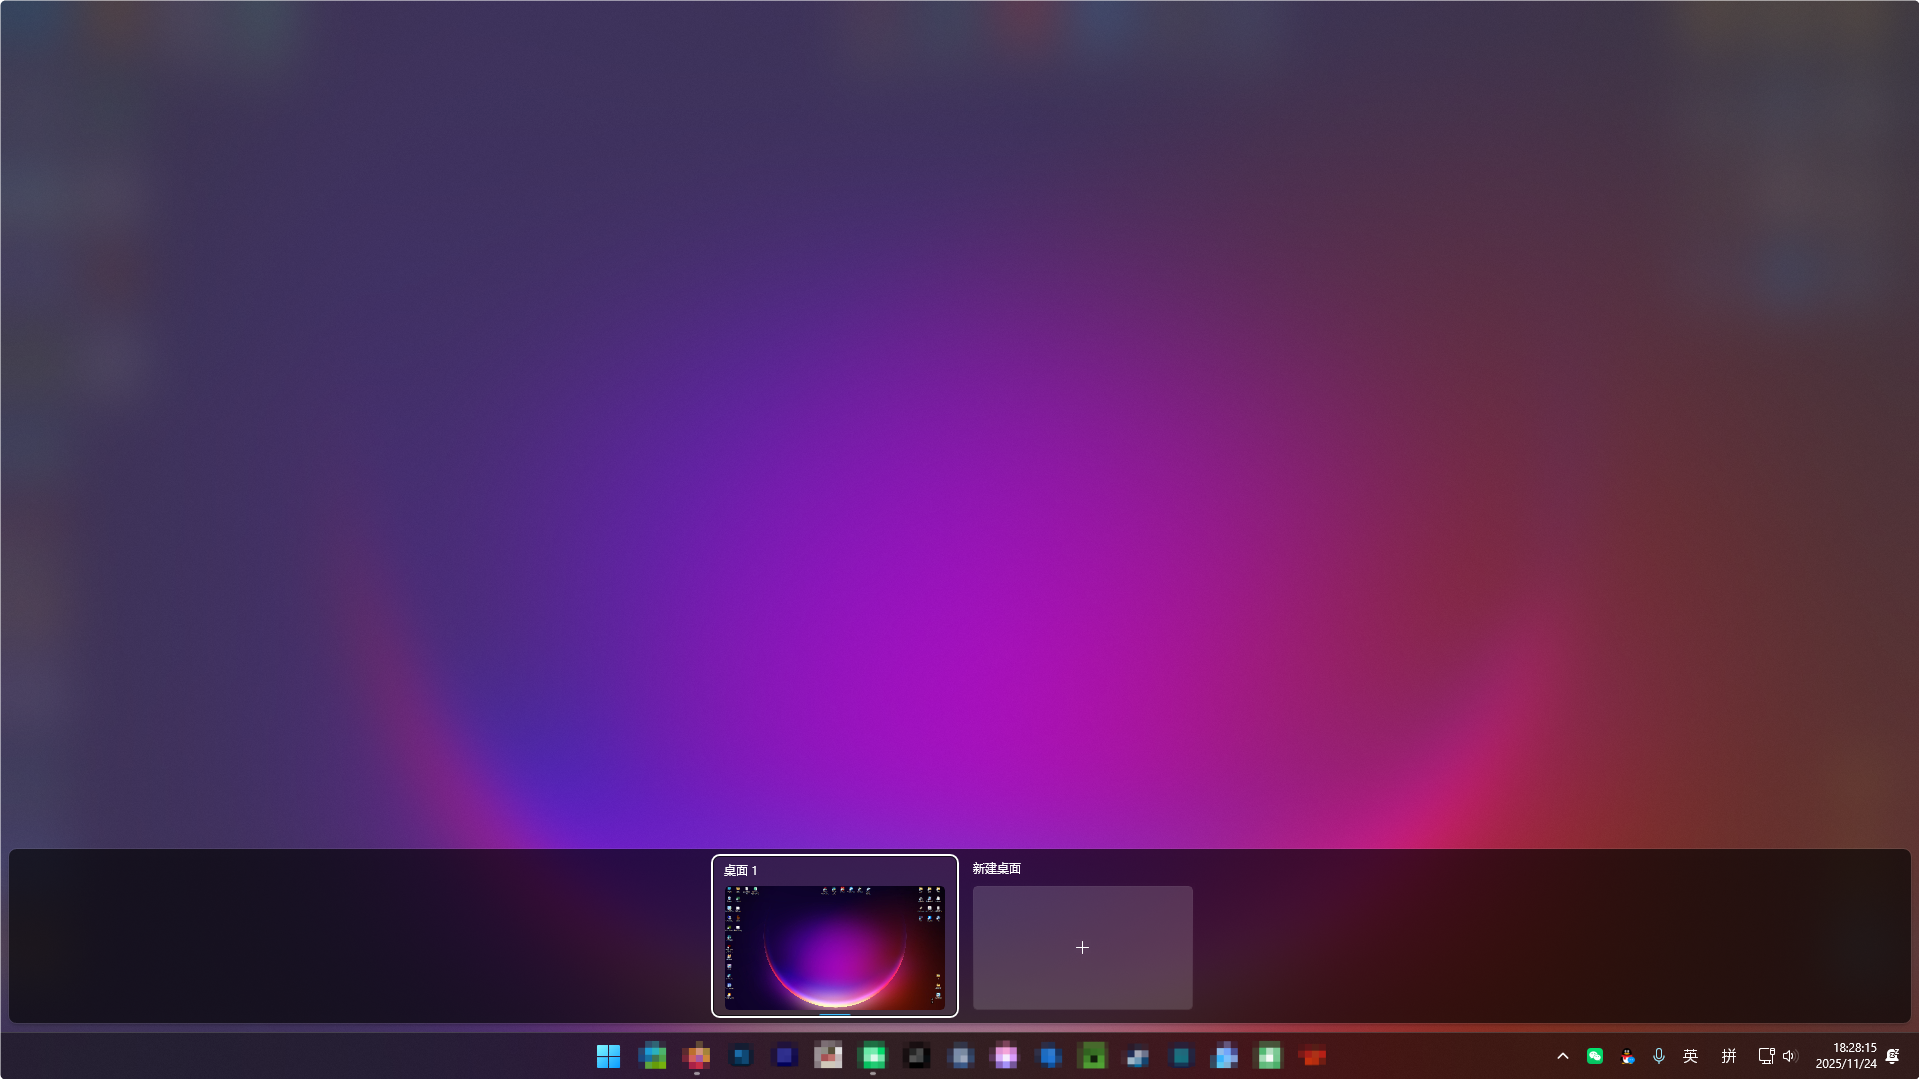Click the microphone icon in the tray

(1658, 1055)
